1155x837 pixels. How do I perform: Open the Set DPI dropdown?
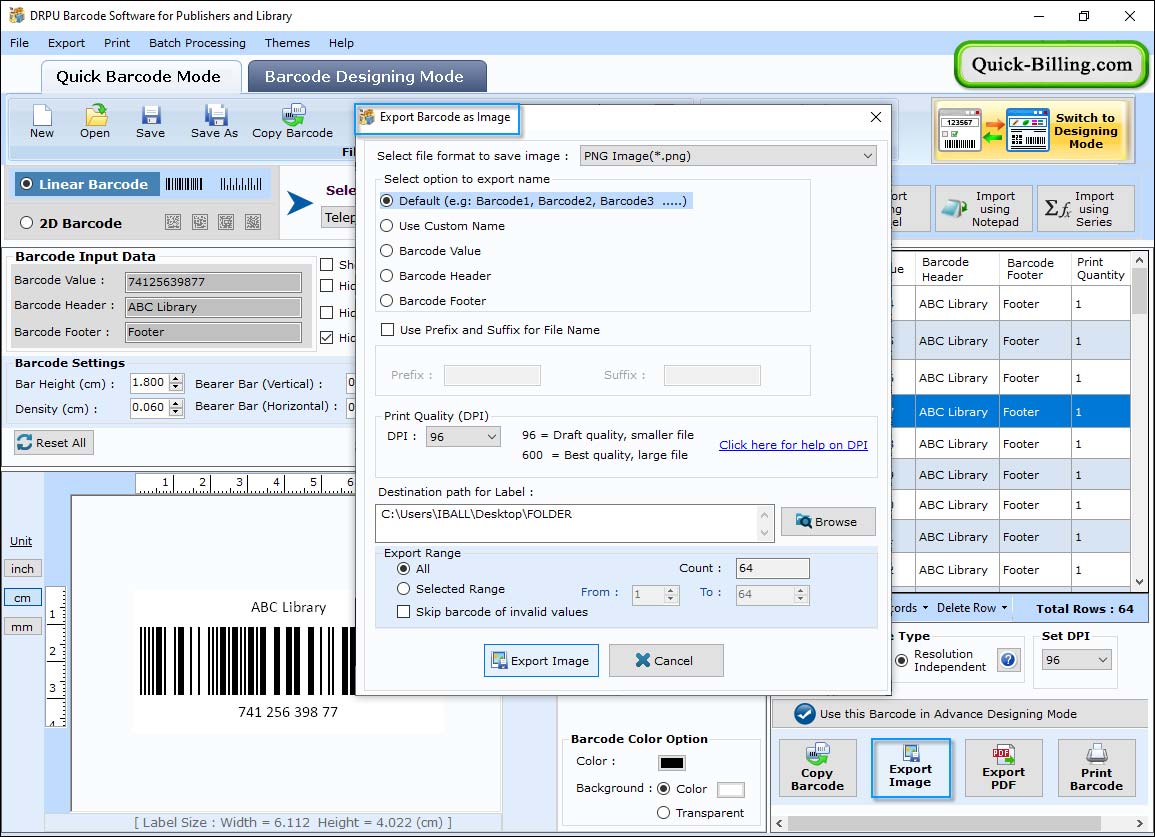coord(1076,659)
